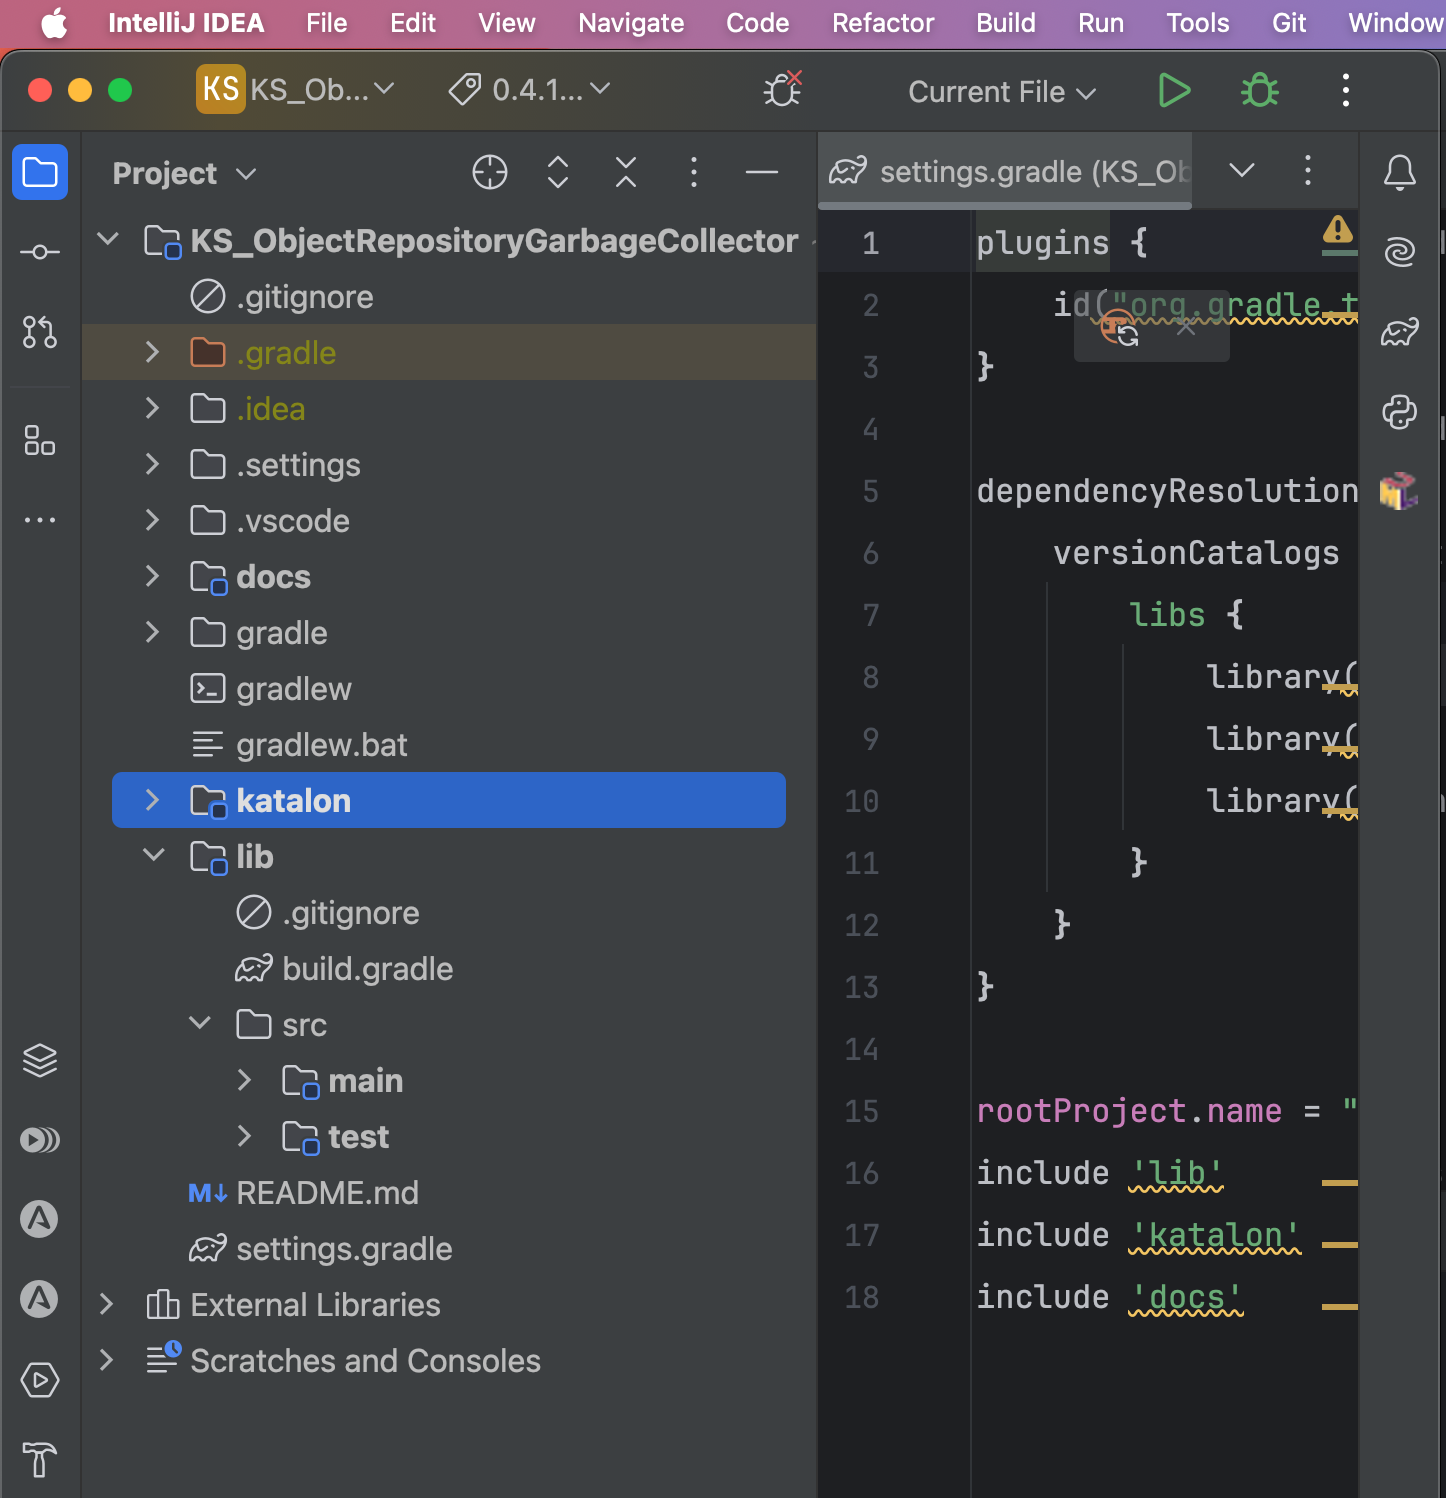Open the Tools menu
The width and height of the screenshot is (1446, 1498).
1197,23
